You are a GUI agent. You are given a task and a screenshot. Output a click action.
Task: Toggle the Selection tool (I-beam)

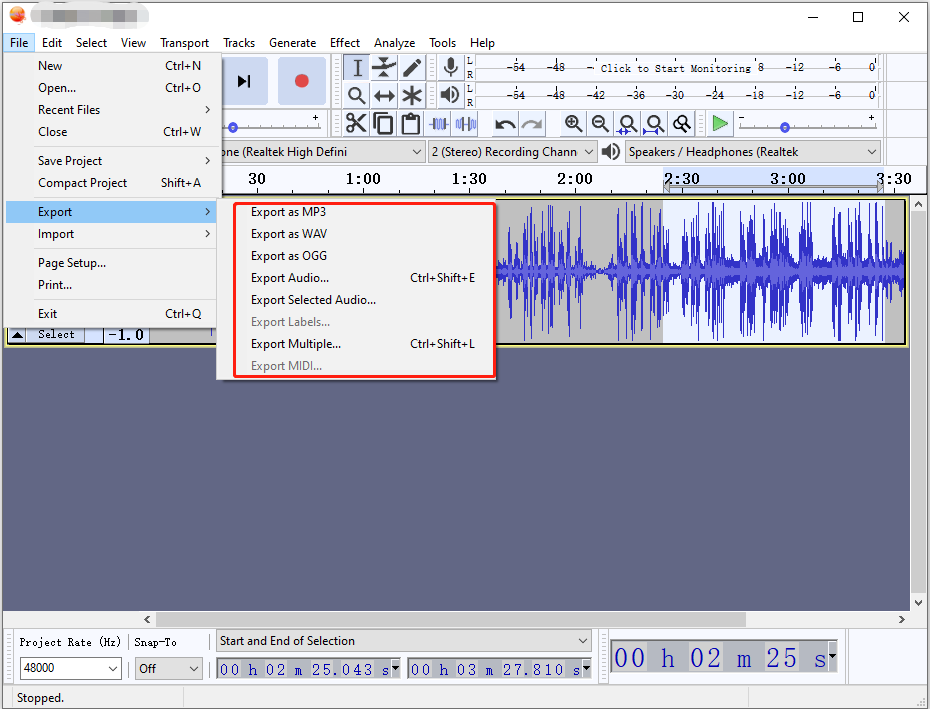357,68
